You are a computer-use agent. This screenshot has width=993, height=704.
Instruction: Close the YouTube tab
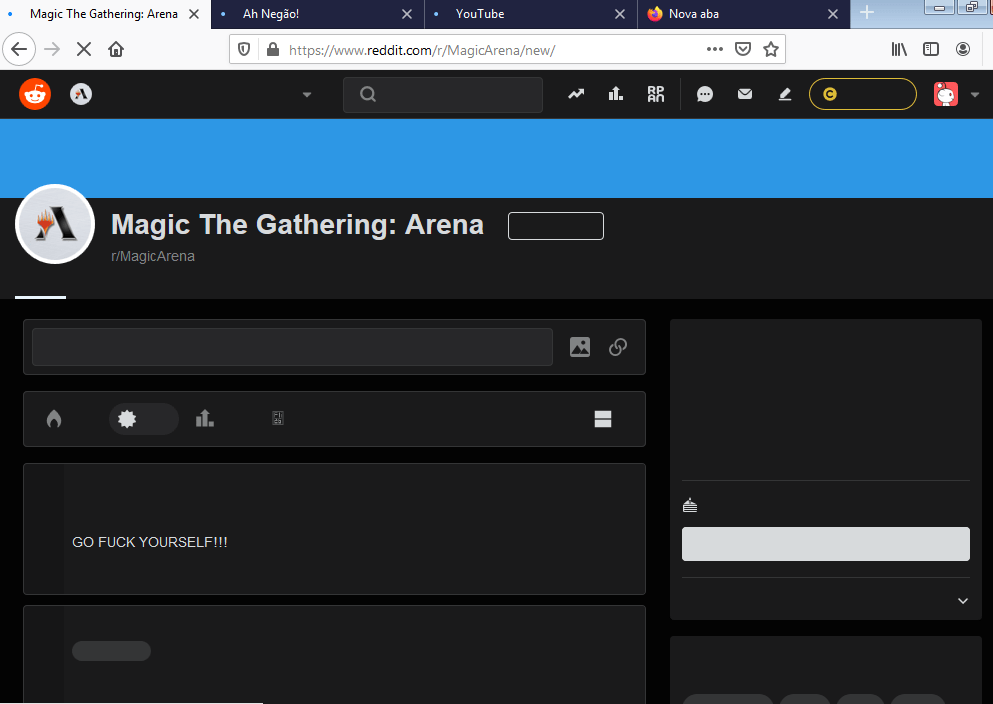pos(620,14)
